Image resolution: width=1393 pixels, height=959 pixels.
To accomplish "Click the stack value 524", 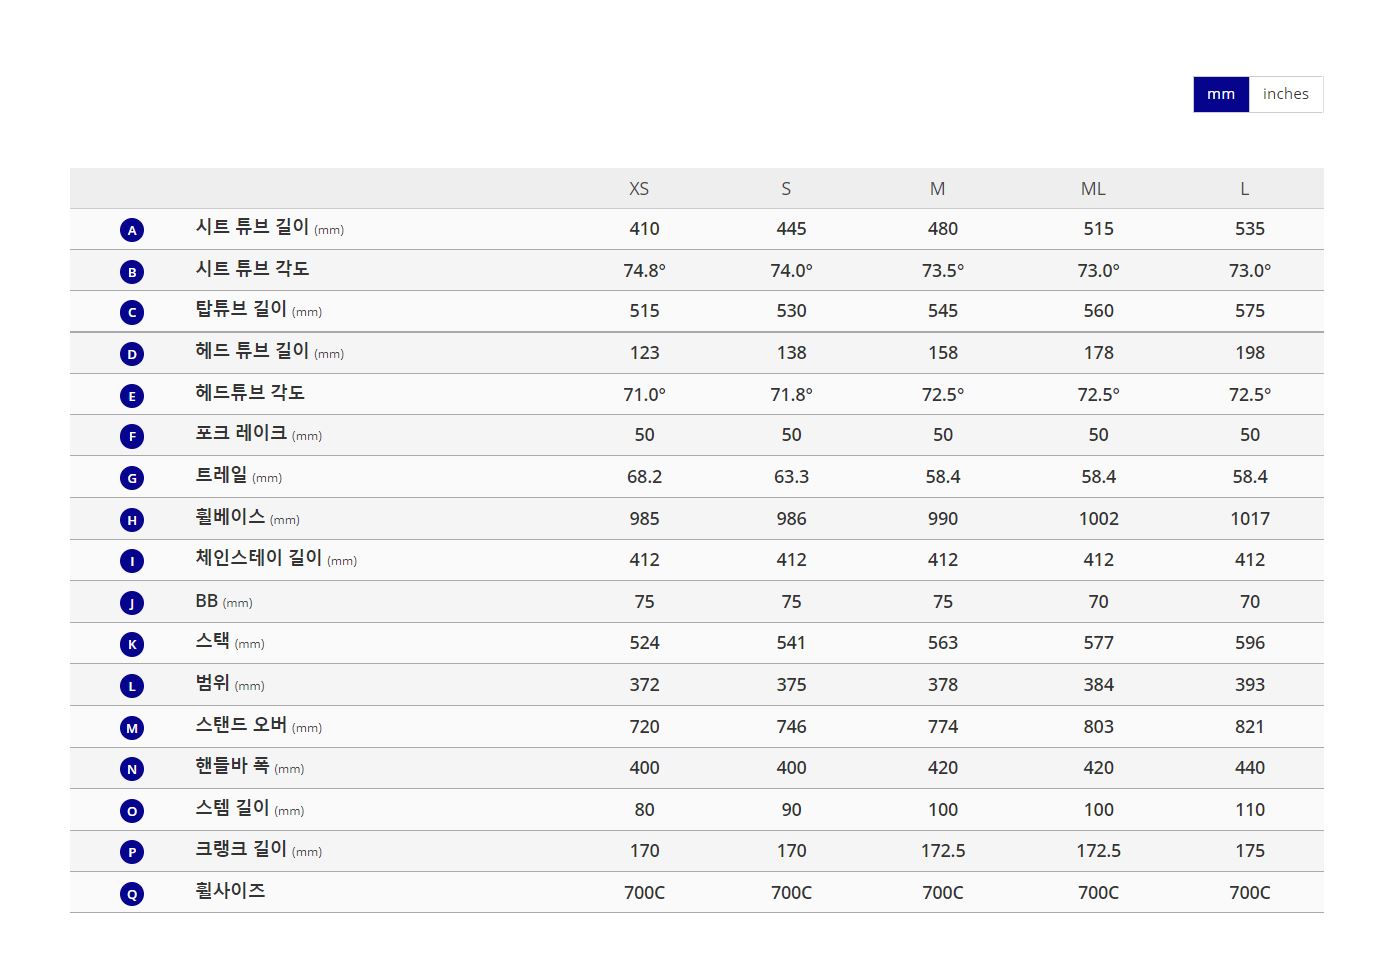I will 644,643.
